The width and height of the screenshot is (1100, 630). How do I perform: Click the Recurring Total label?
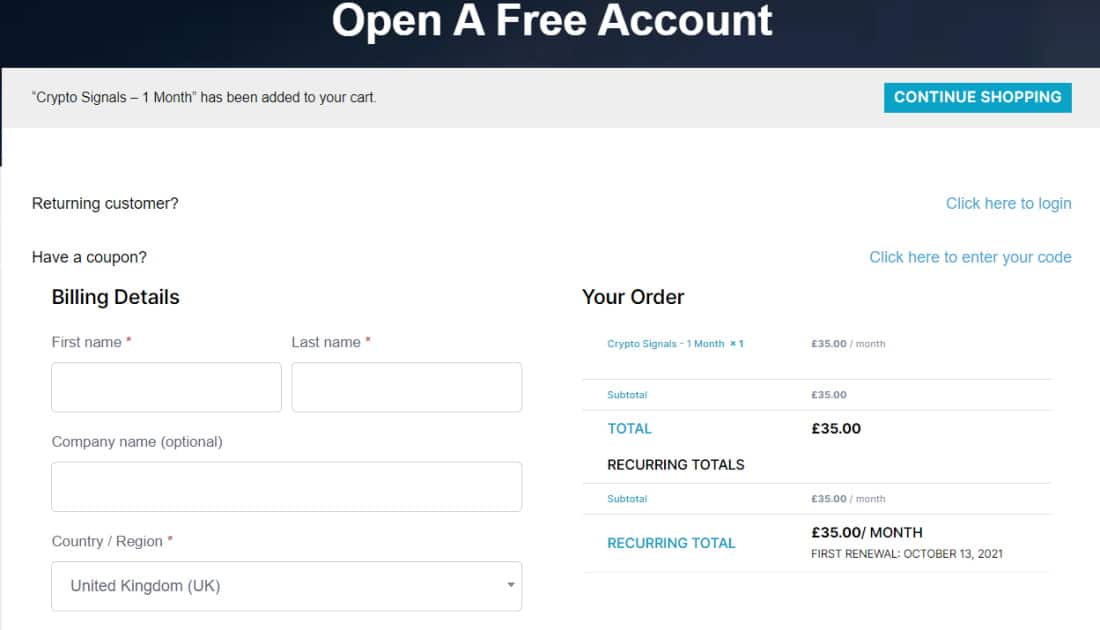671,543
